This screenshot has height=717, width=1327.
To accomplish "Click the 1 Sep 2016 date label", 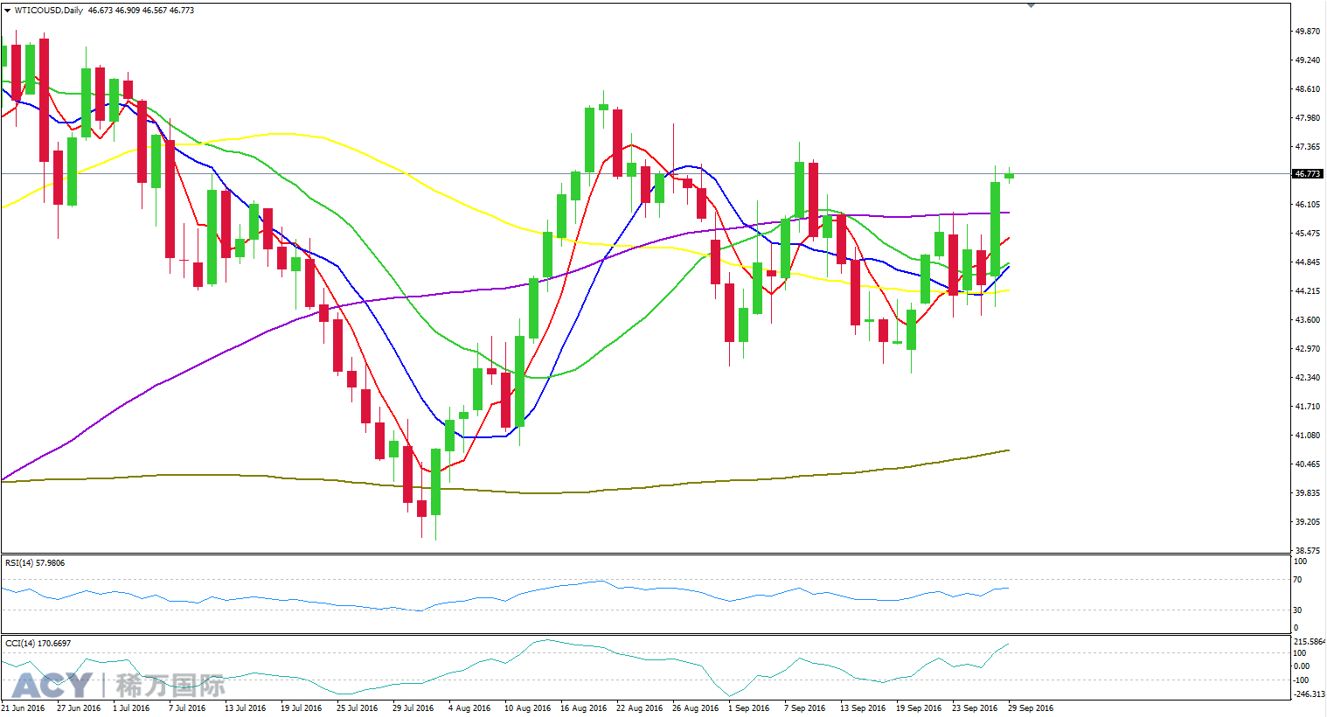I will pos(751,708).
